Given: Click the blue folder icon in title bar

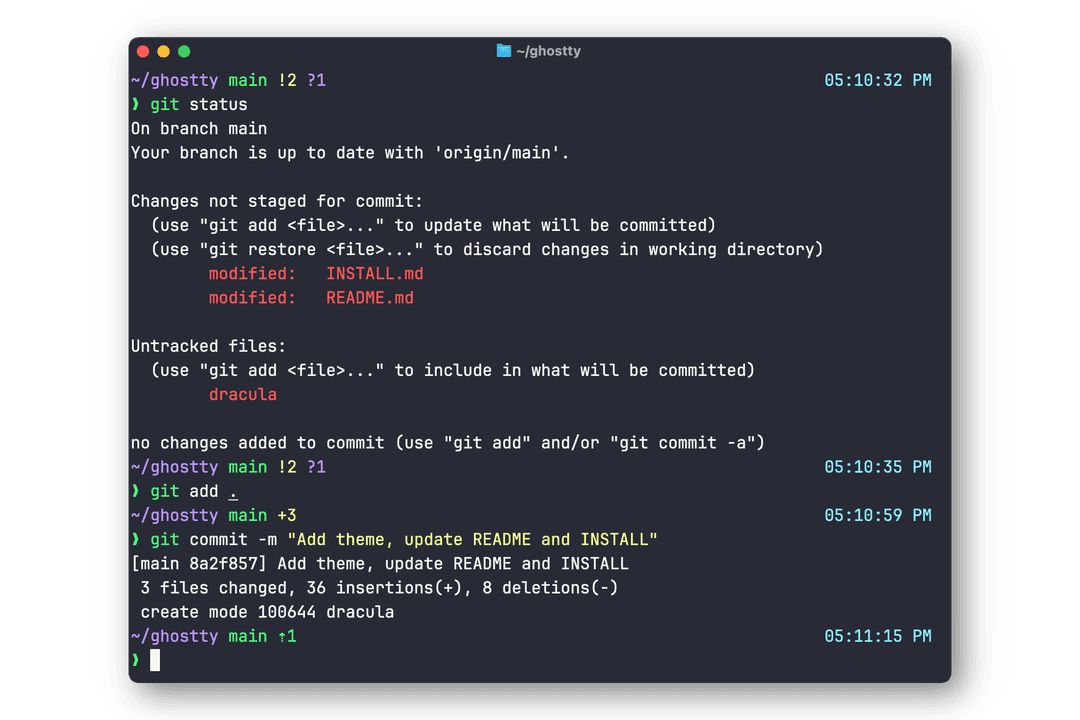Looking at the screenshot, I should (x=504, y=51).
